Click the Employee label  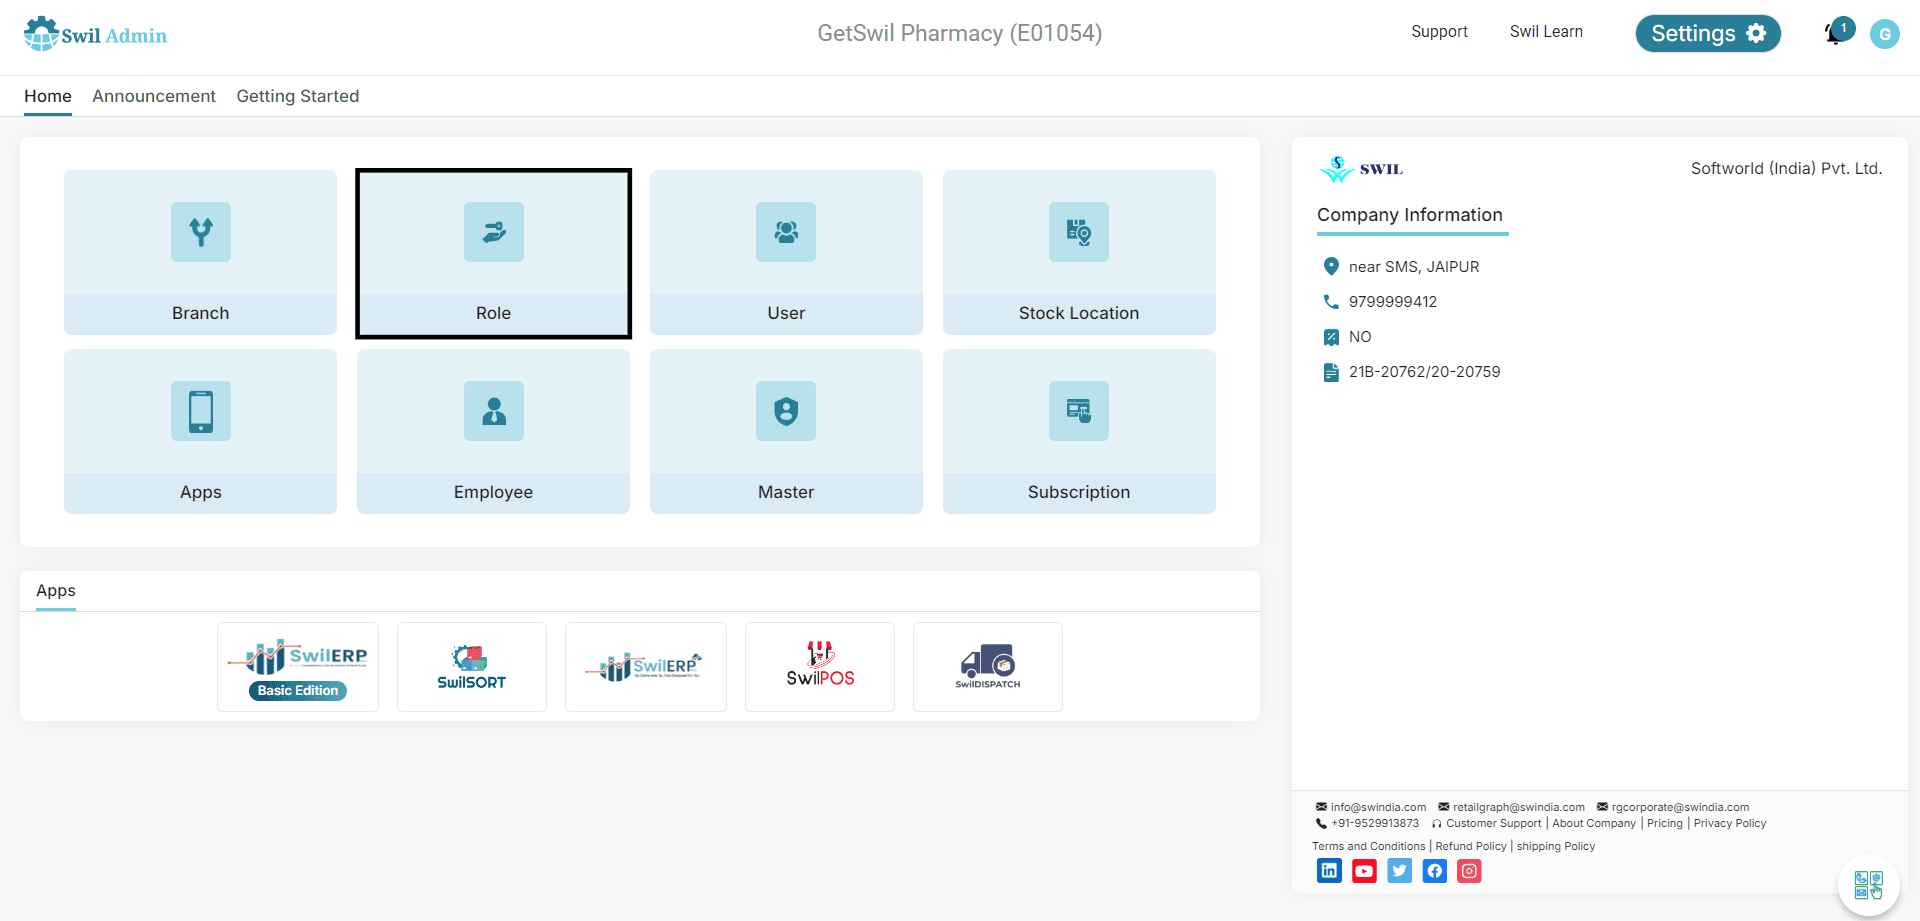(493, 492)
